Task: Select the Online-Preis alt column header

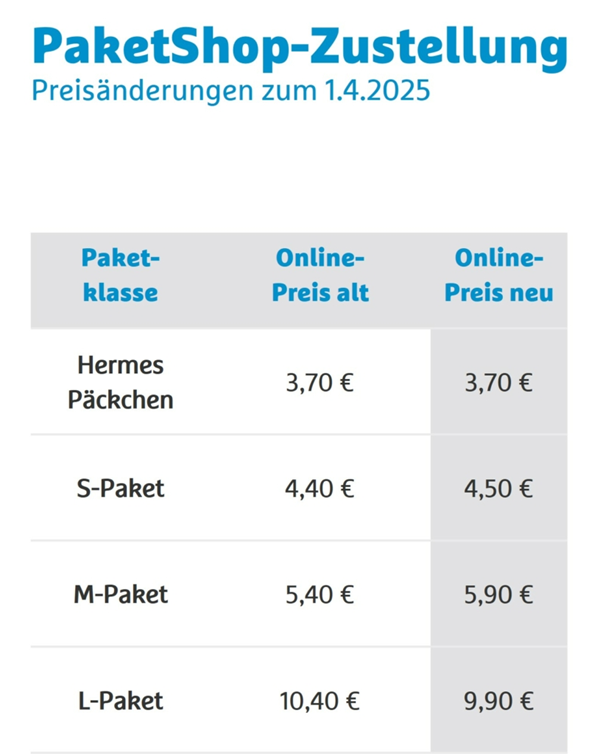Action: tap(322, 275)
